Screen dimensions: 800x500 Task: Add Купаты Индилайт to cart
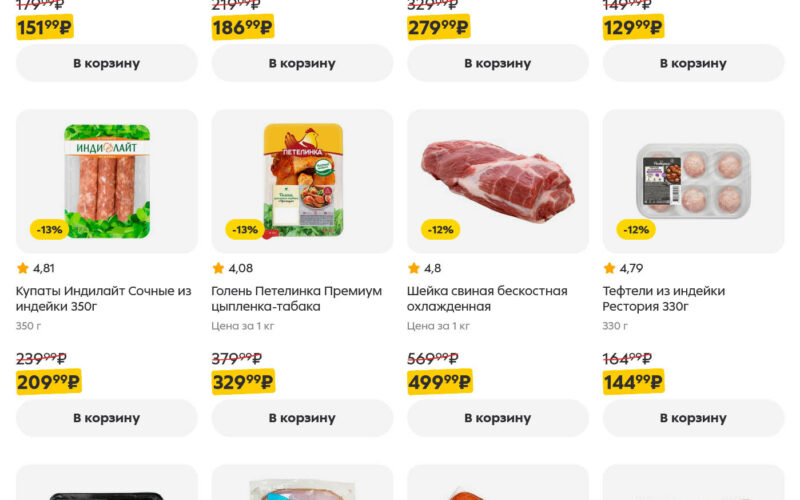[x=106, y=418]
